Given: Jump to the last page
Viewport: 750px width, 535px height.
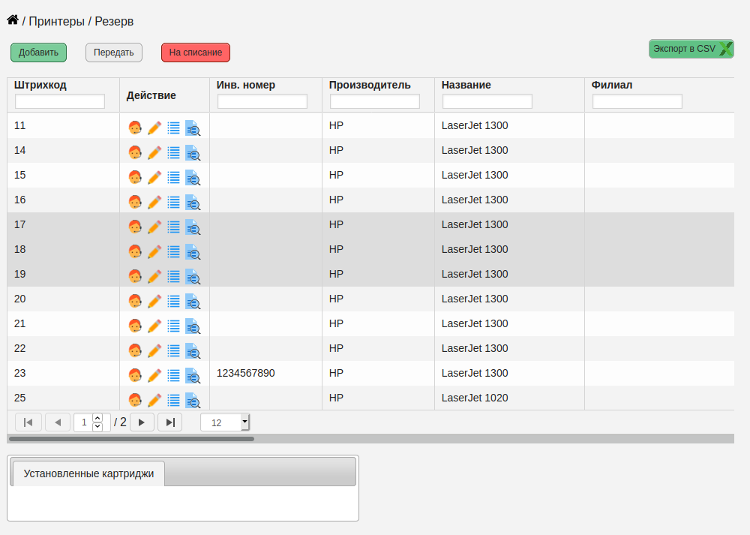Looking at the screenshot, I should point(170,422).
